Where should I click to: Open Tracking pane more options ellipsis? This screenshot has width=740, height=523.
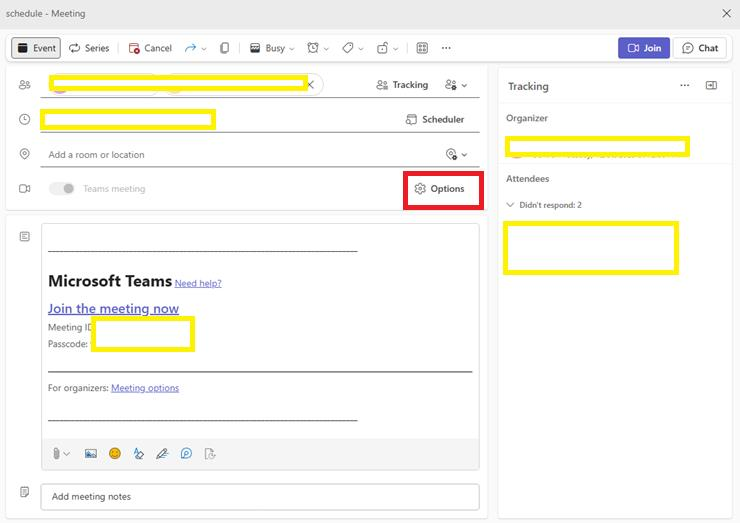pos(685,85)
